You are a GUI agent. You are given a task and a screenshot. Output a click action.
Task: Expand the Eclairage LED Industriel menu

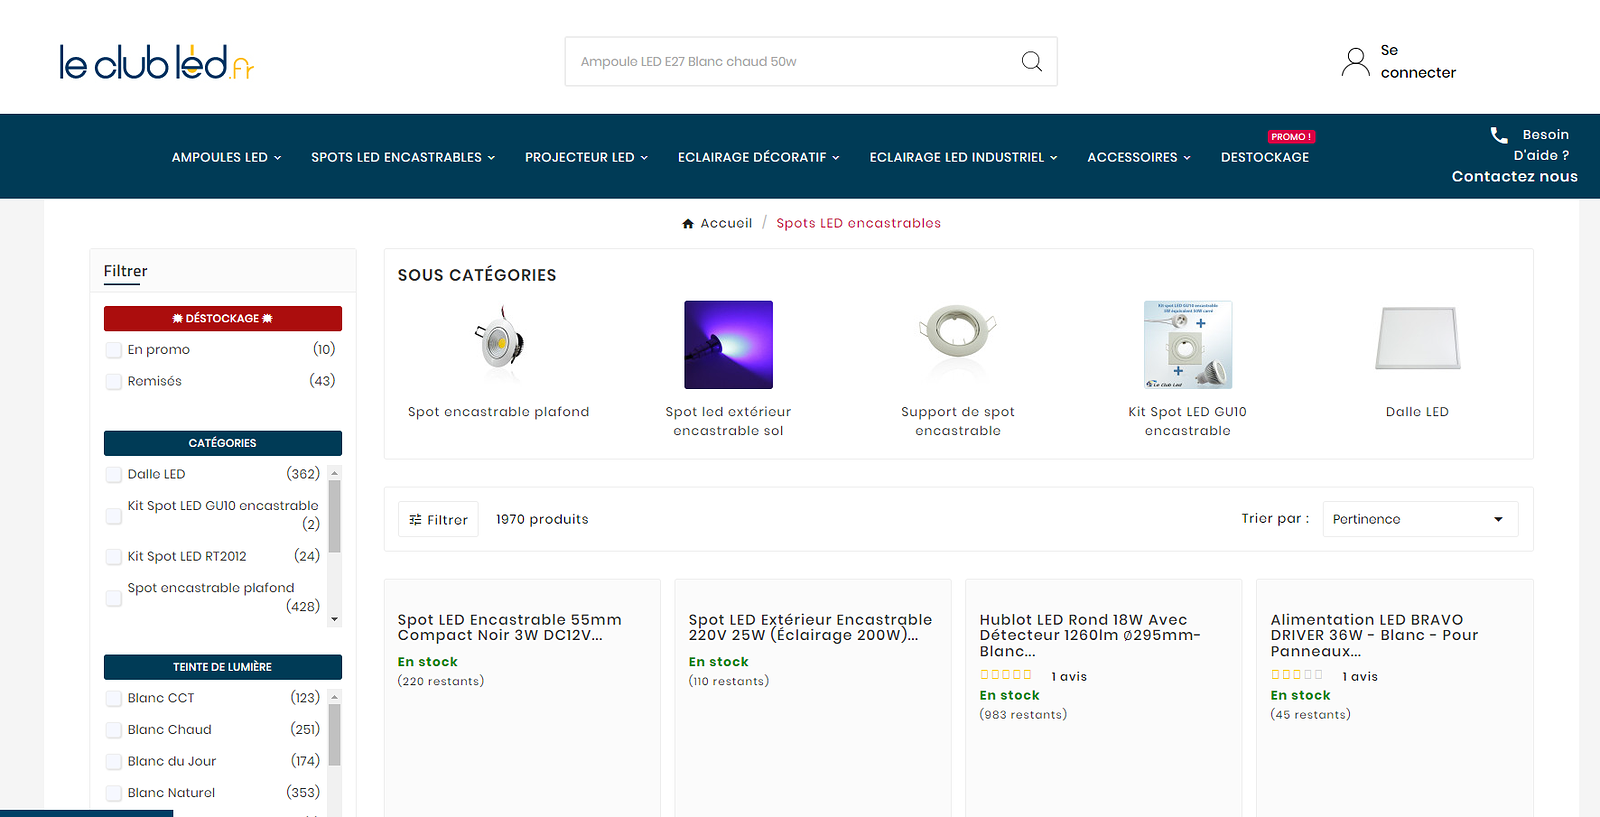click(964, 157)
